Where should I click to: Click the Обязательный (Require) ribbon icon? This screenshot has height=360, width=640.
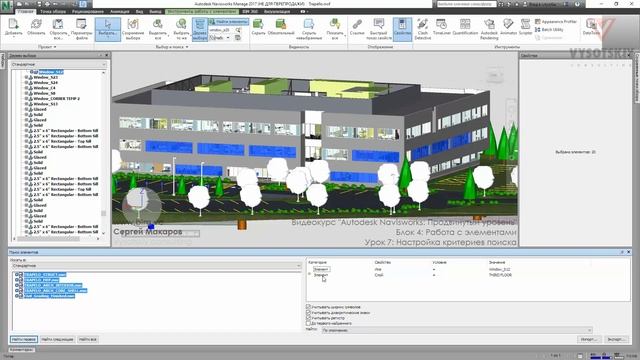click(x=281, y=27)
